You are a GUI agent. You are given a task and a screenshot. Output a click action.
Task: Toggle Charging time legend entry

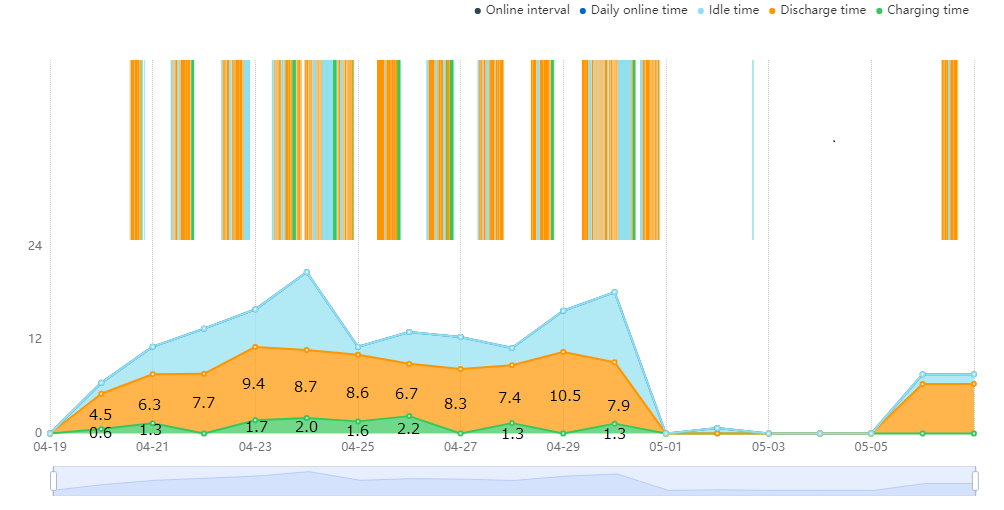(x=922, y=10)
